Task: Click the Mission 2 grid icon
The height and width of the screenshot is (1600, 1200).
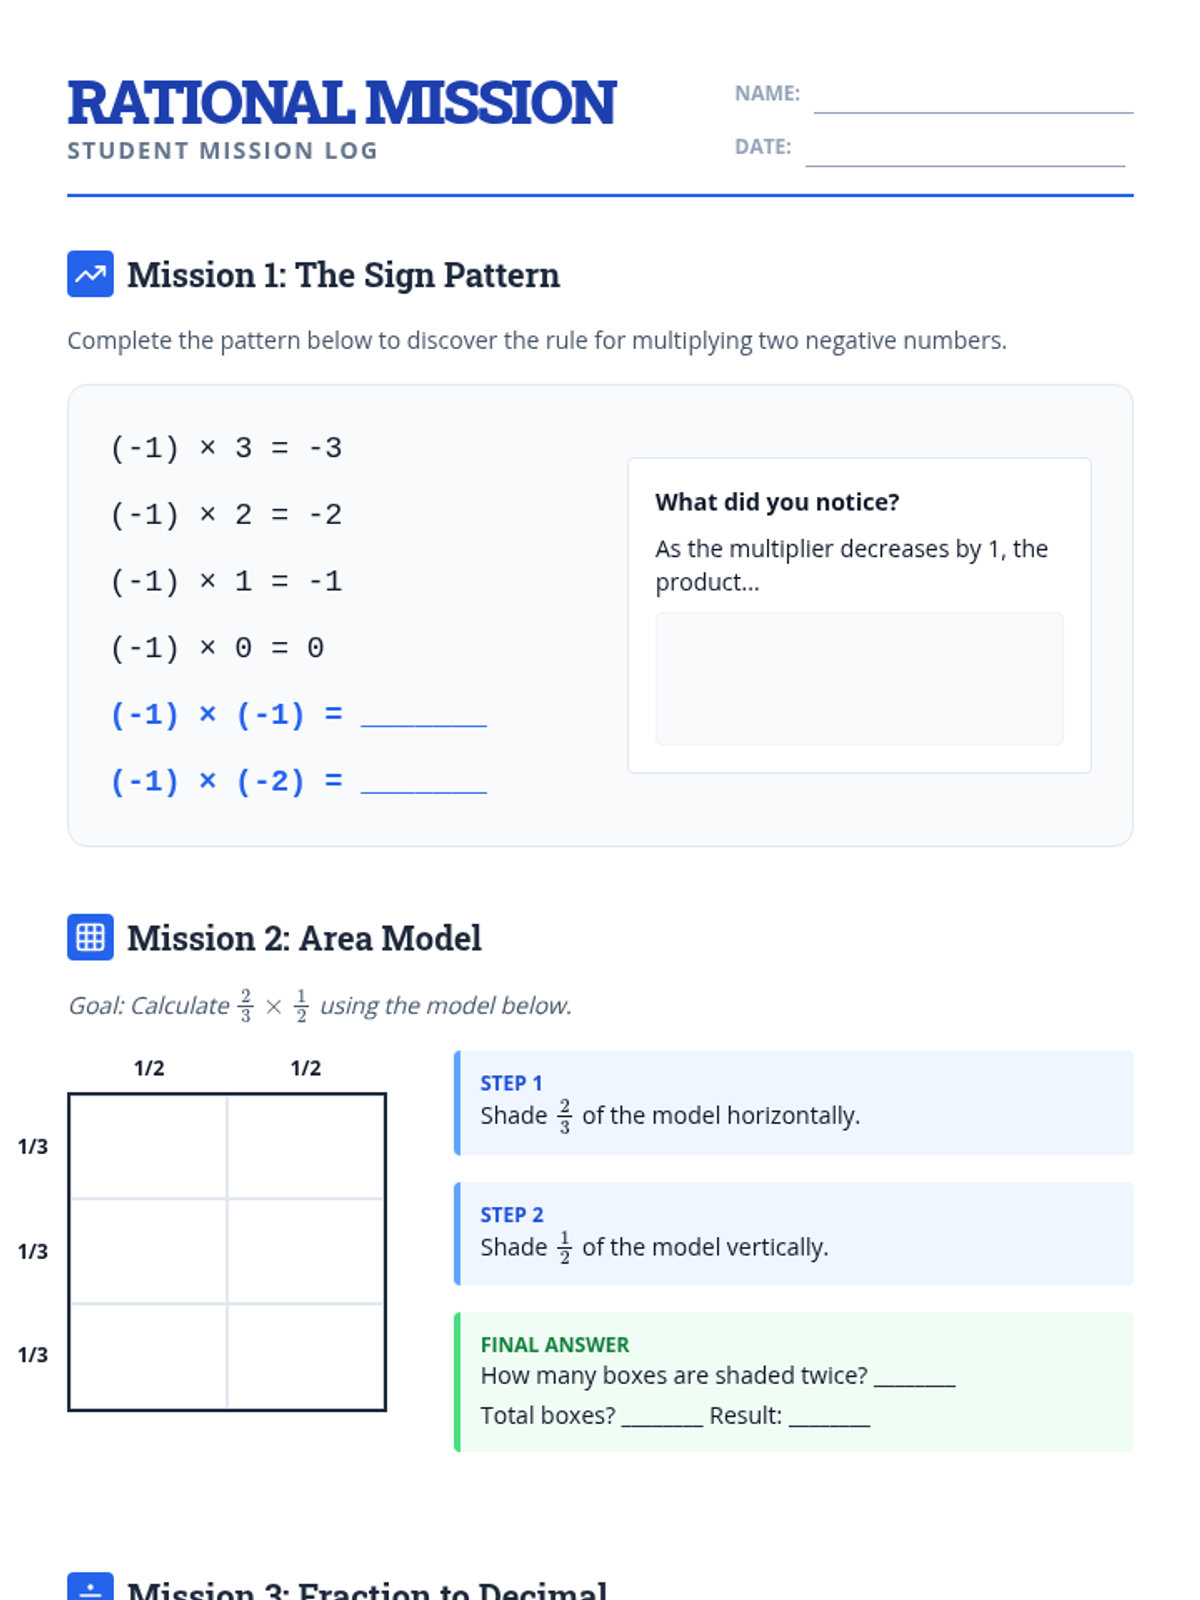Action: click(x=90, y=937)
